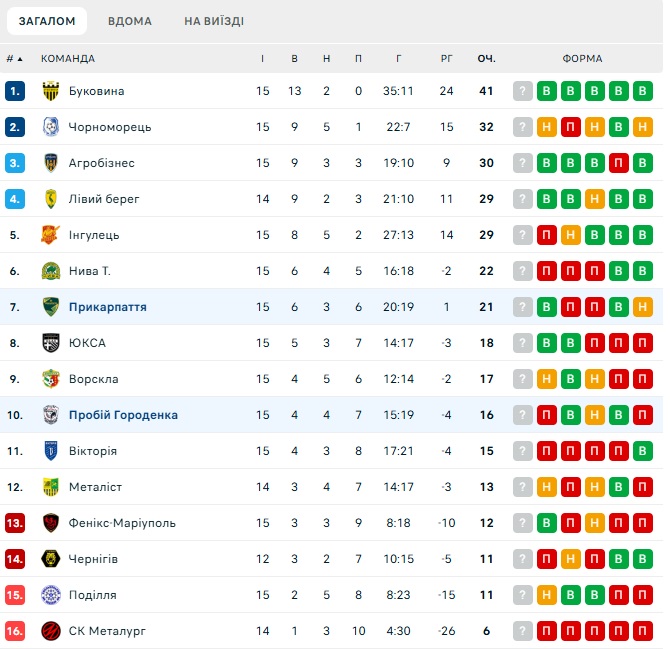Click the Буковина team logo
Screen dimensions: 670x649
pyautogui.click(x=51, y=91)
